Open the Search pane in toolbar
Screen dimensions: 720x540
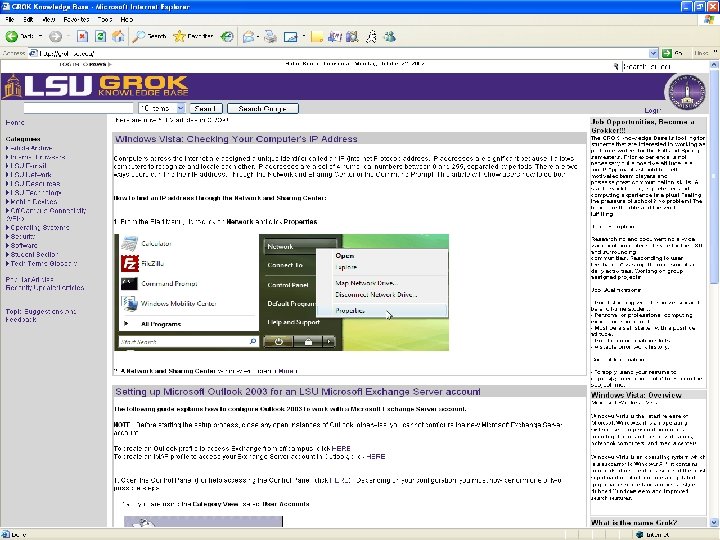coord(149,36)
